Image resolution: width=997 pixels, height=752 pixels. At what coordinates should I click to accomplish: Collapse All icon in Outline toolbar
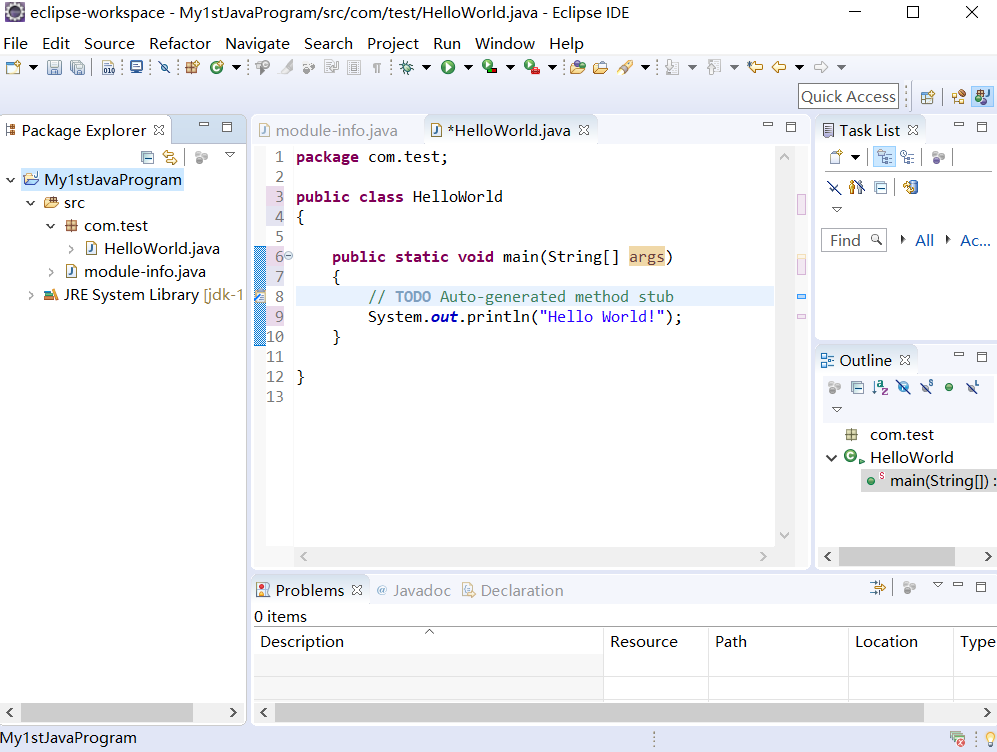pyautogui.click(x=857, y=387)
